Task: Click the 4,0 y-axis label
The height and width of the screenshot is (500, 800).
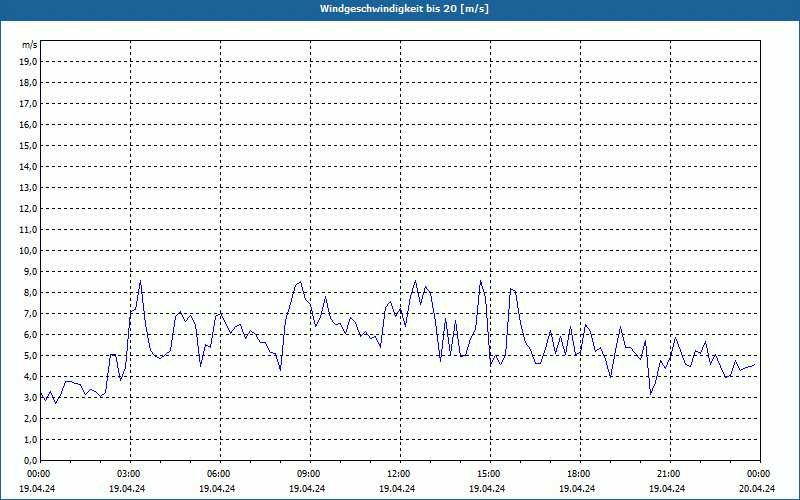Action: point(31,376)
